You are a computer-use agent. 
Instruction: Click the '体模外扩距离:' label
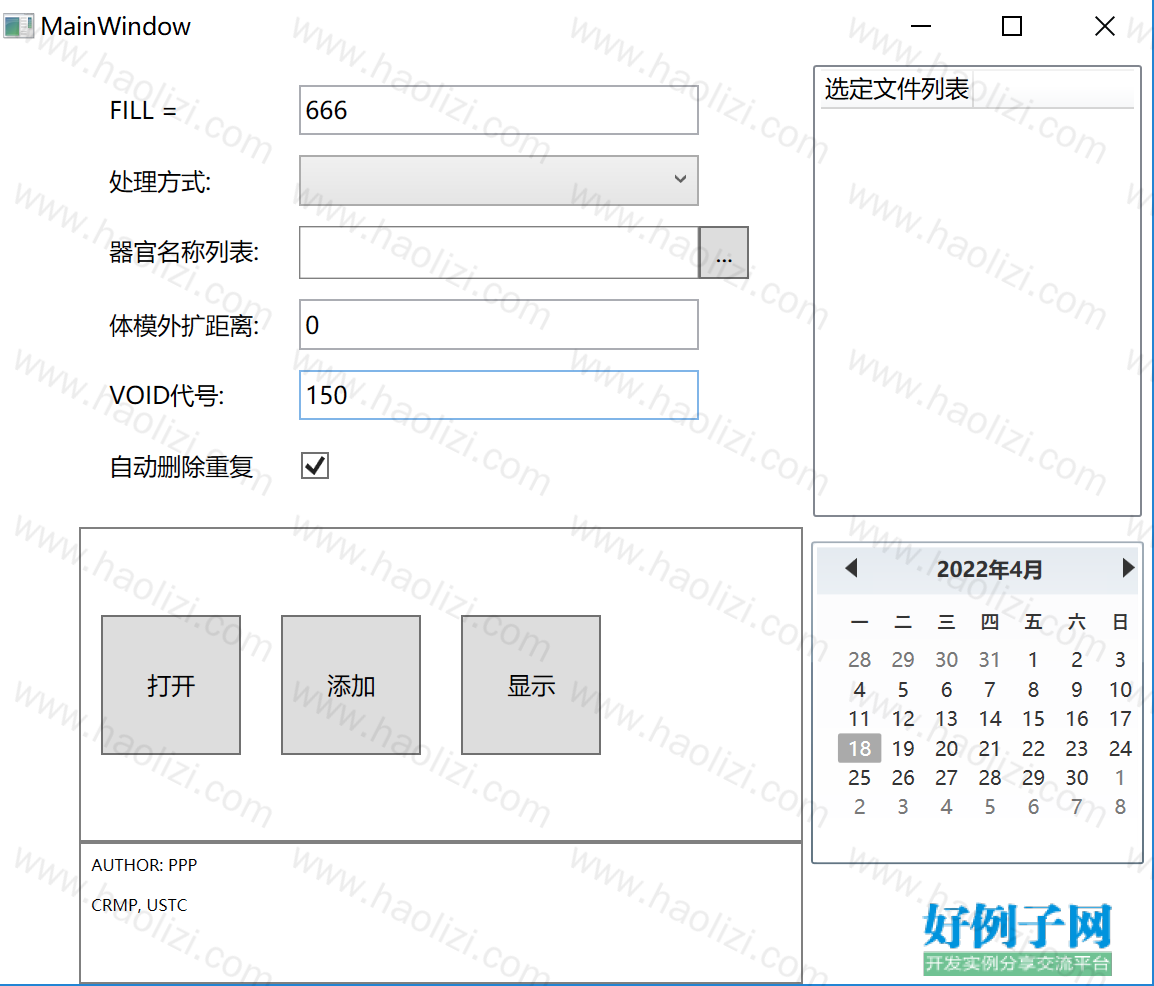[184, 325]
